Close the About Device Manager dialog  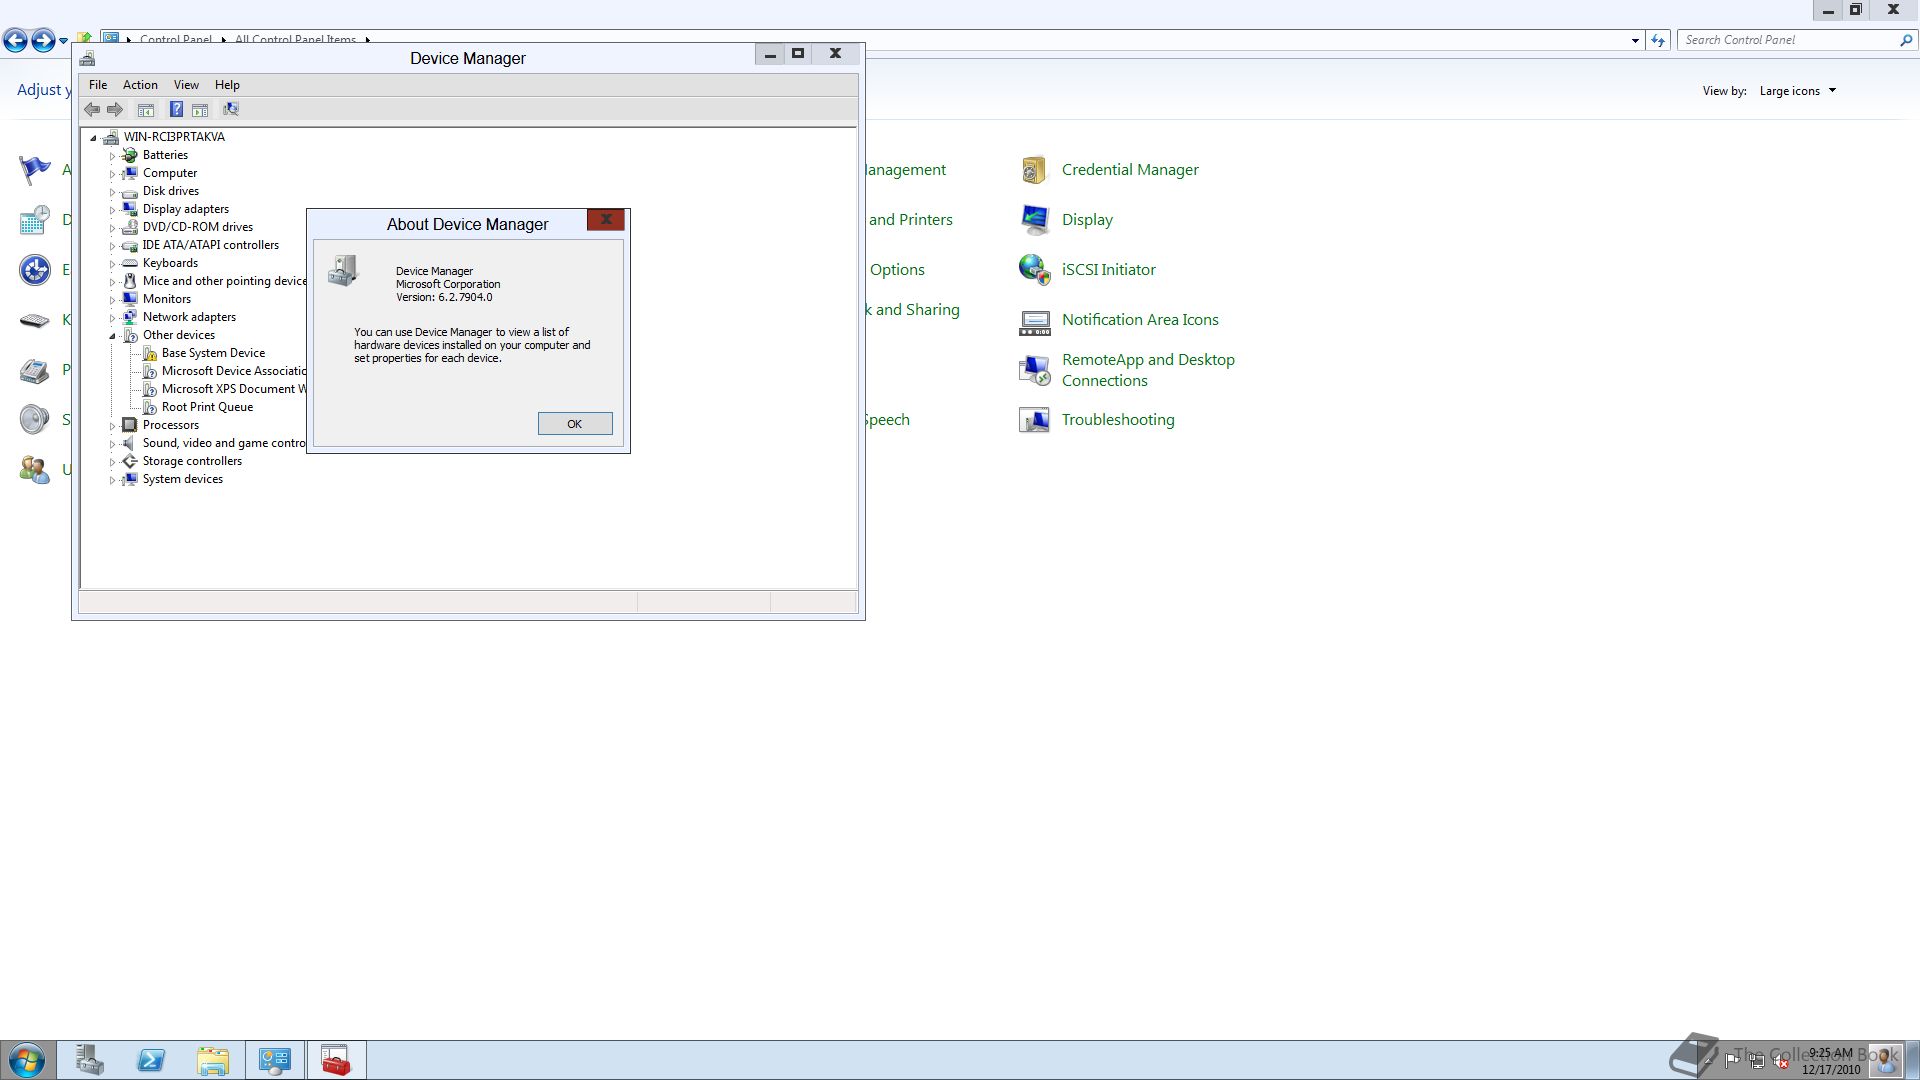point(605,219)
